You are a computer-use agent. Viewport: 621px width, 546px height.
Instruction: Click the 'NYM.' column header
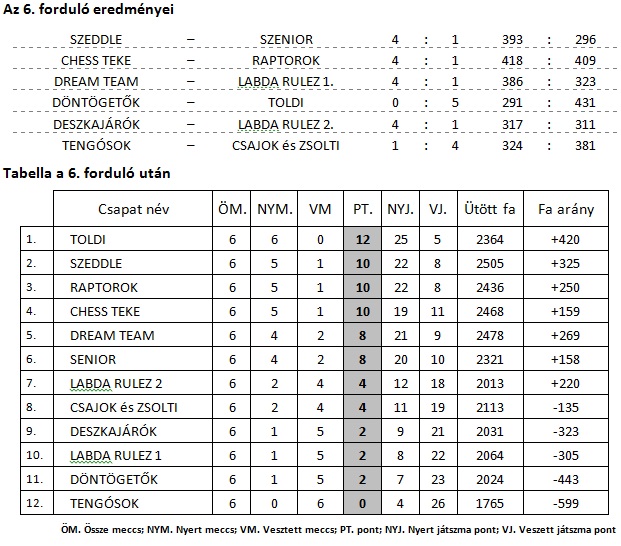(x=275, y=210)
